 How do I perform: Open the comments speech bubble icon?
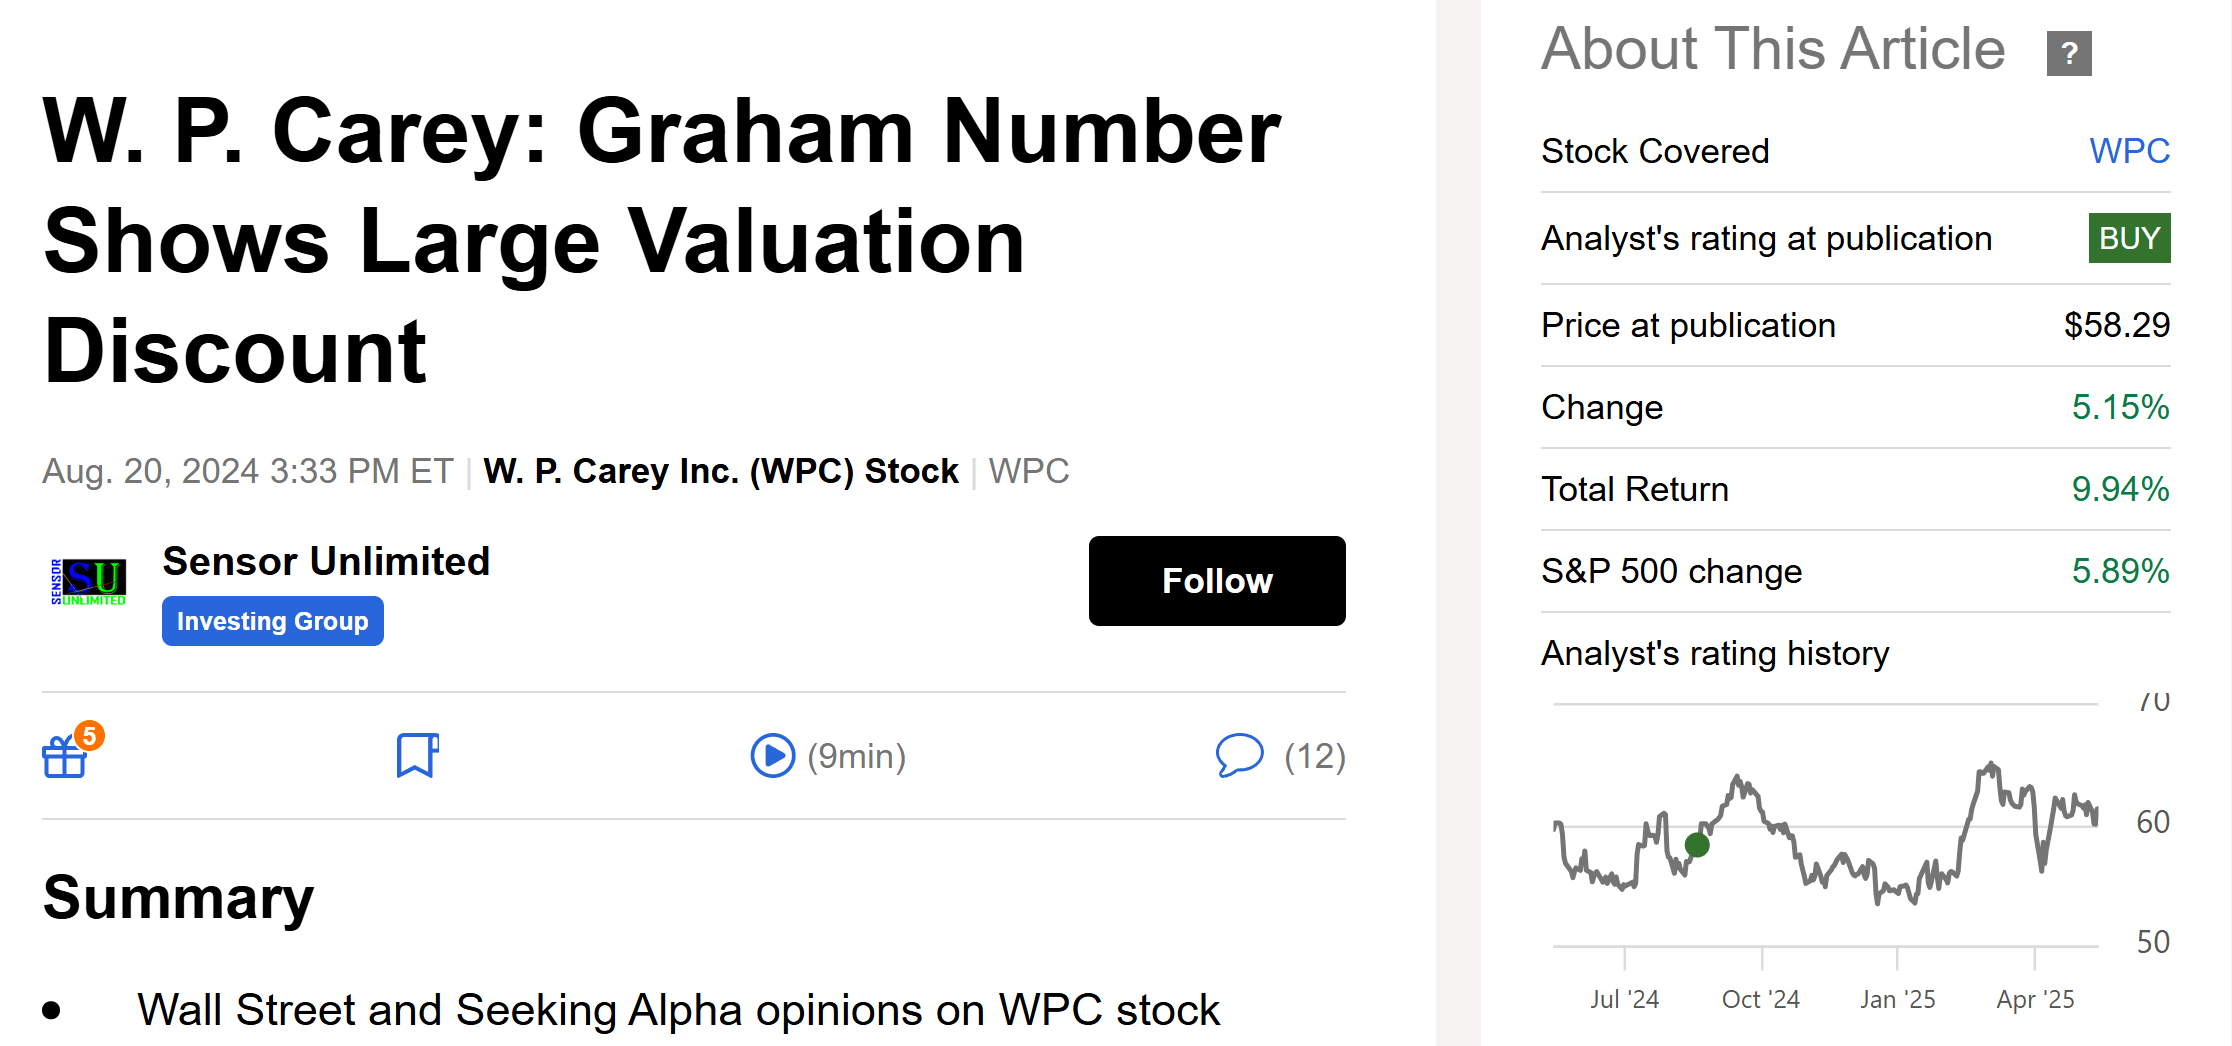[x=1239, y=755]
